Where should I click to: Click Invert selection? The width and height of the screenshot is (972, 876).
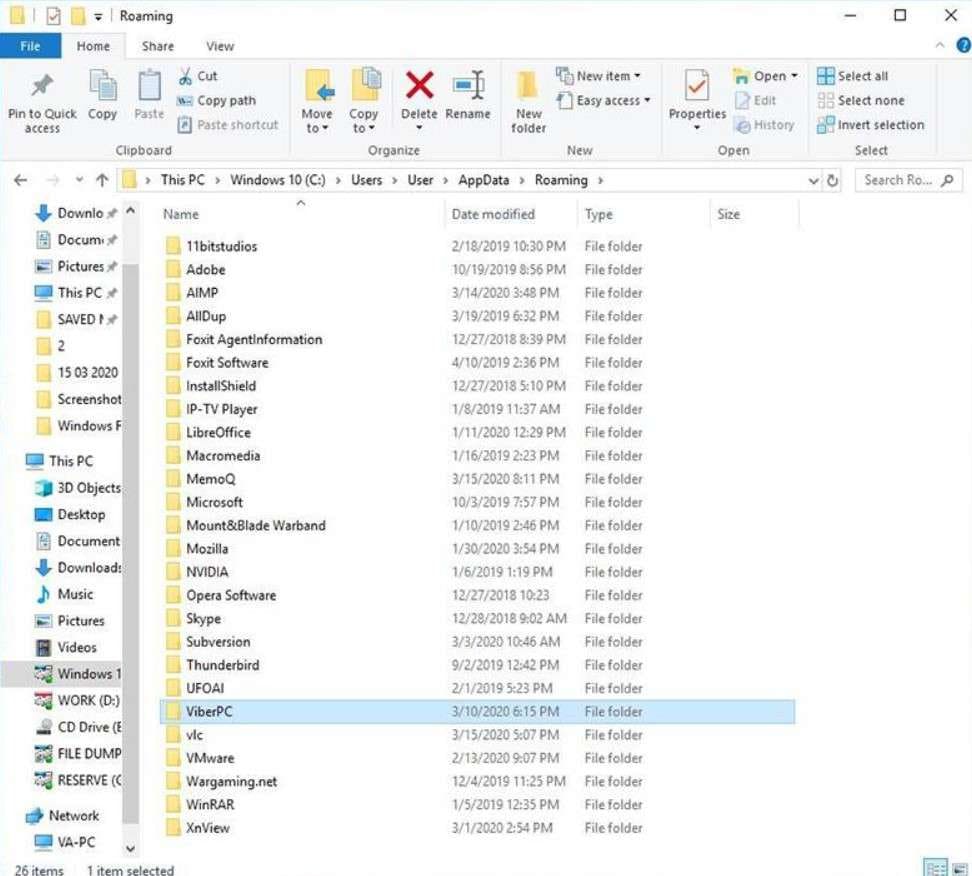[870, 125]
